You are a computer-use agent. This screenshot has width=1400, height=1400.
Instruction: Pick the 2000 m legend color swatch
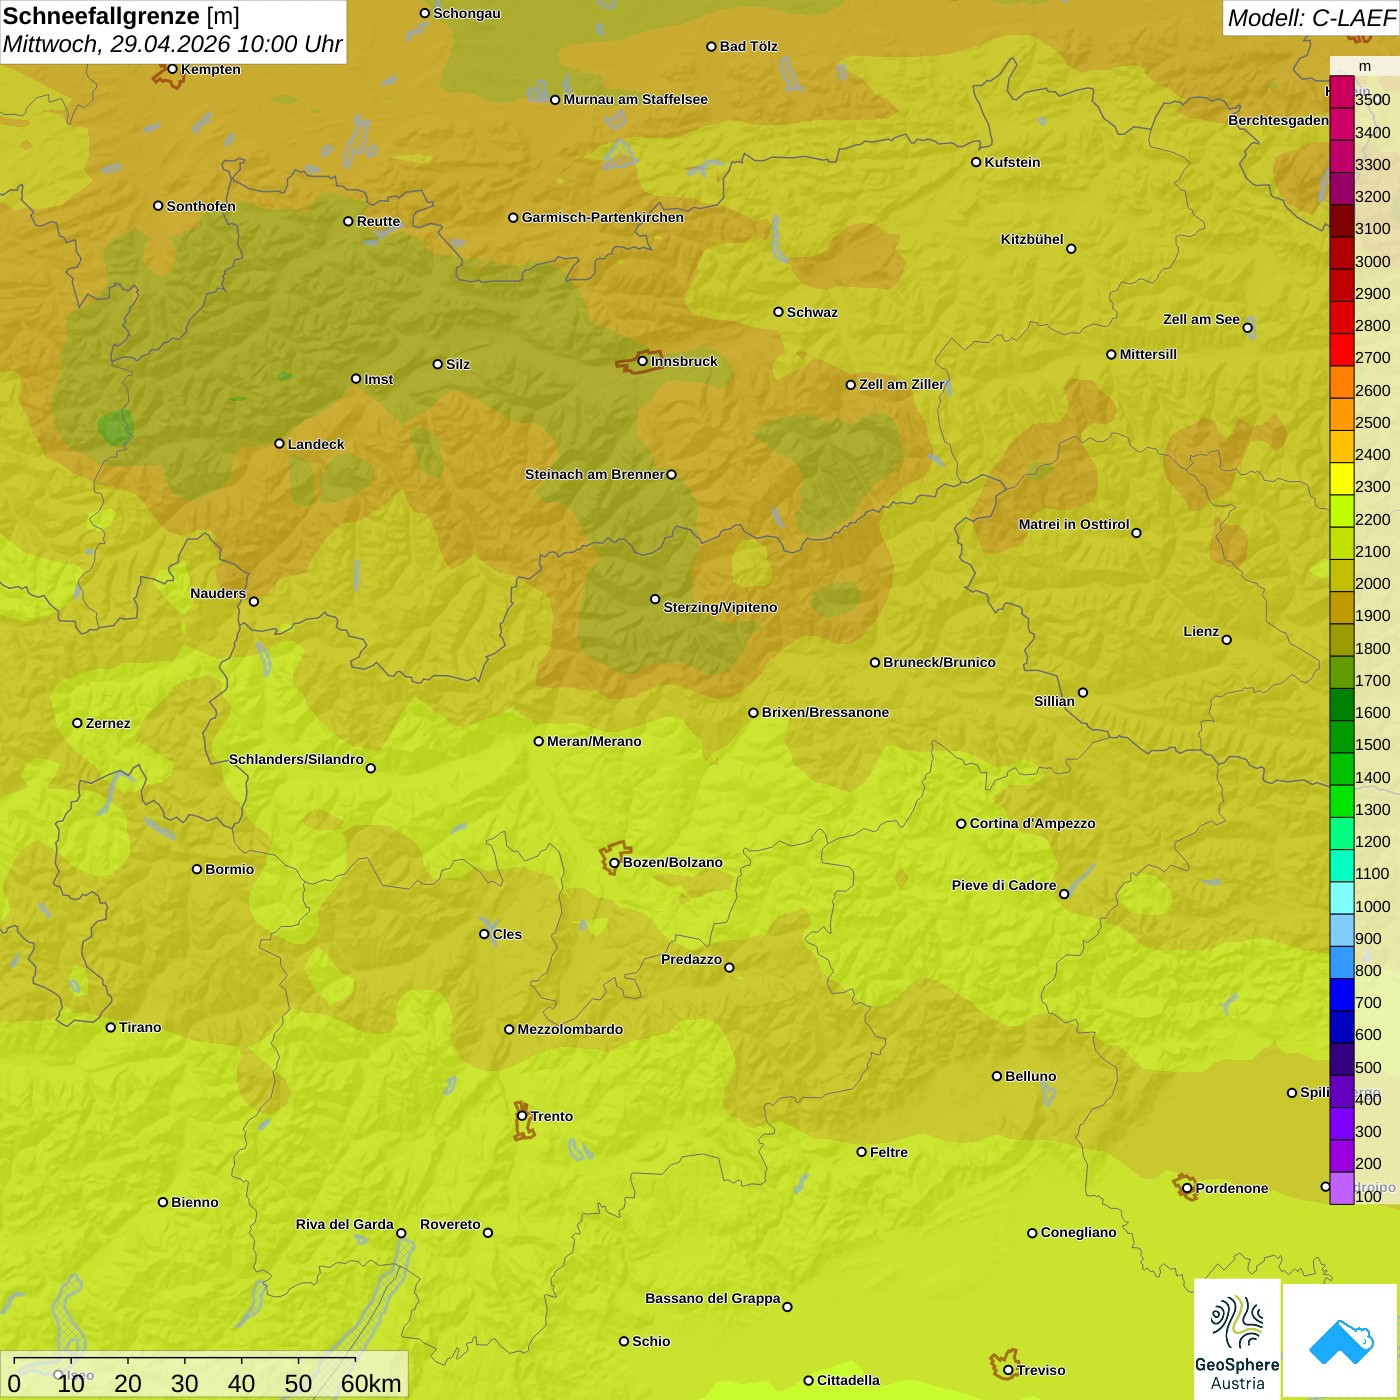[x=1341, y=576]
